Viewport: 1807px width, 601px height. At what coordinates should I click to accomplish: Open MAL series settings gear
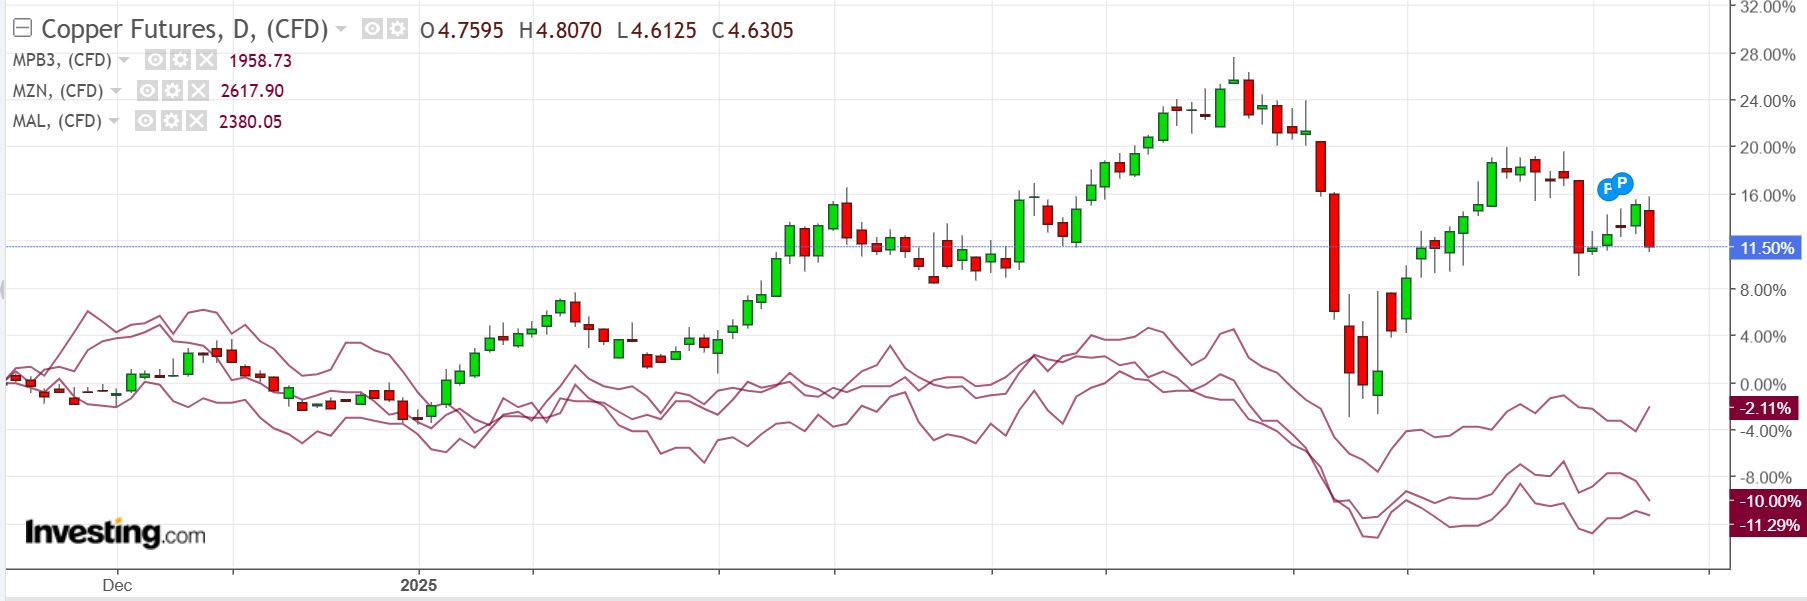point(171,121)
